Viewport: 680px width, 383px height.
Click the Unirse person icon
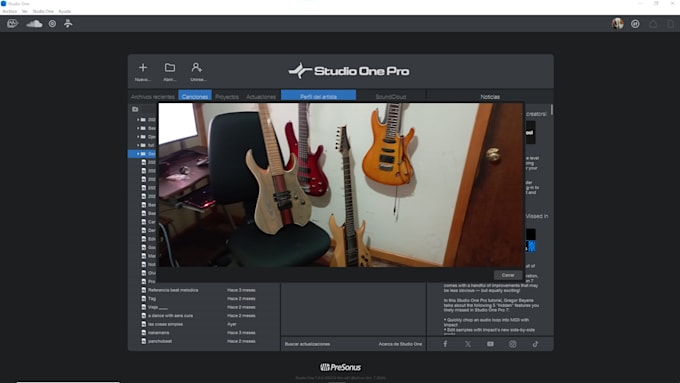pyautogui.click(x=196, y=68)
